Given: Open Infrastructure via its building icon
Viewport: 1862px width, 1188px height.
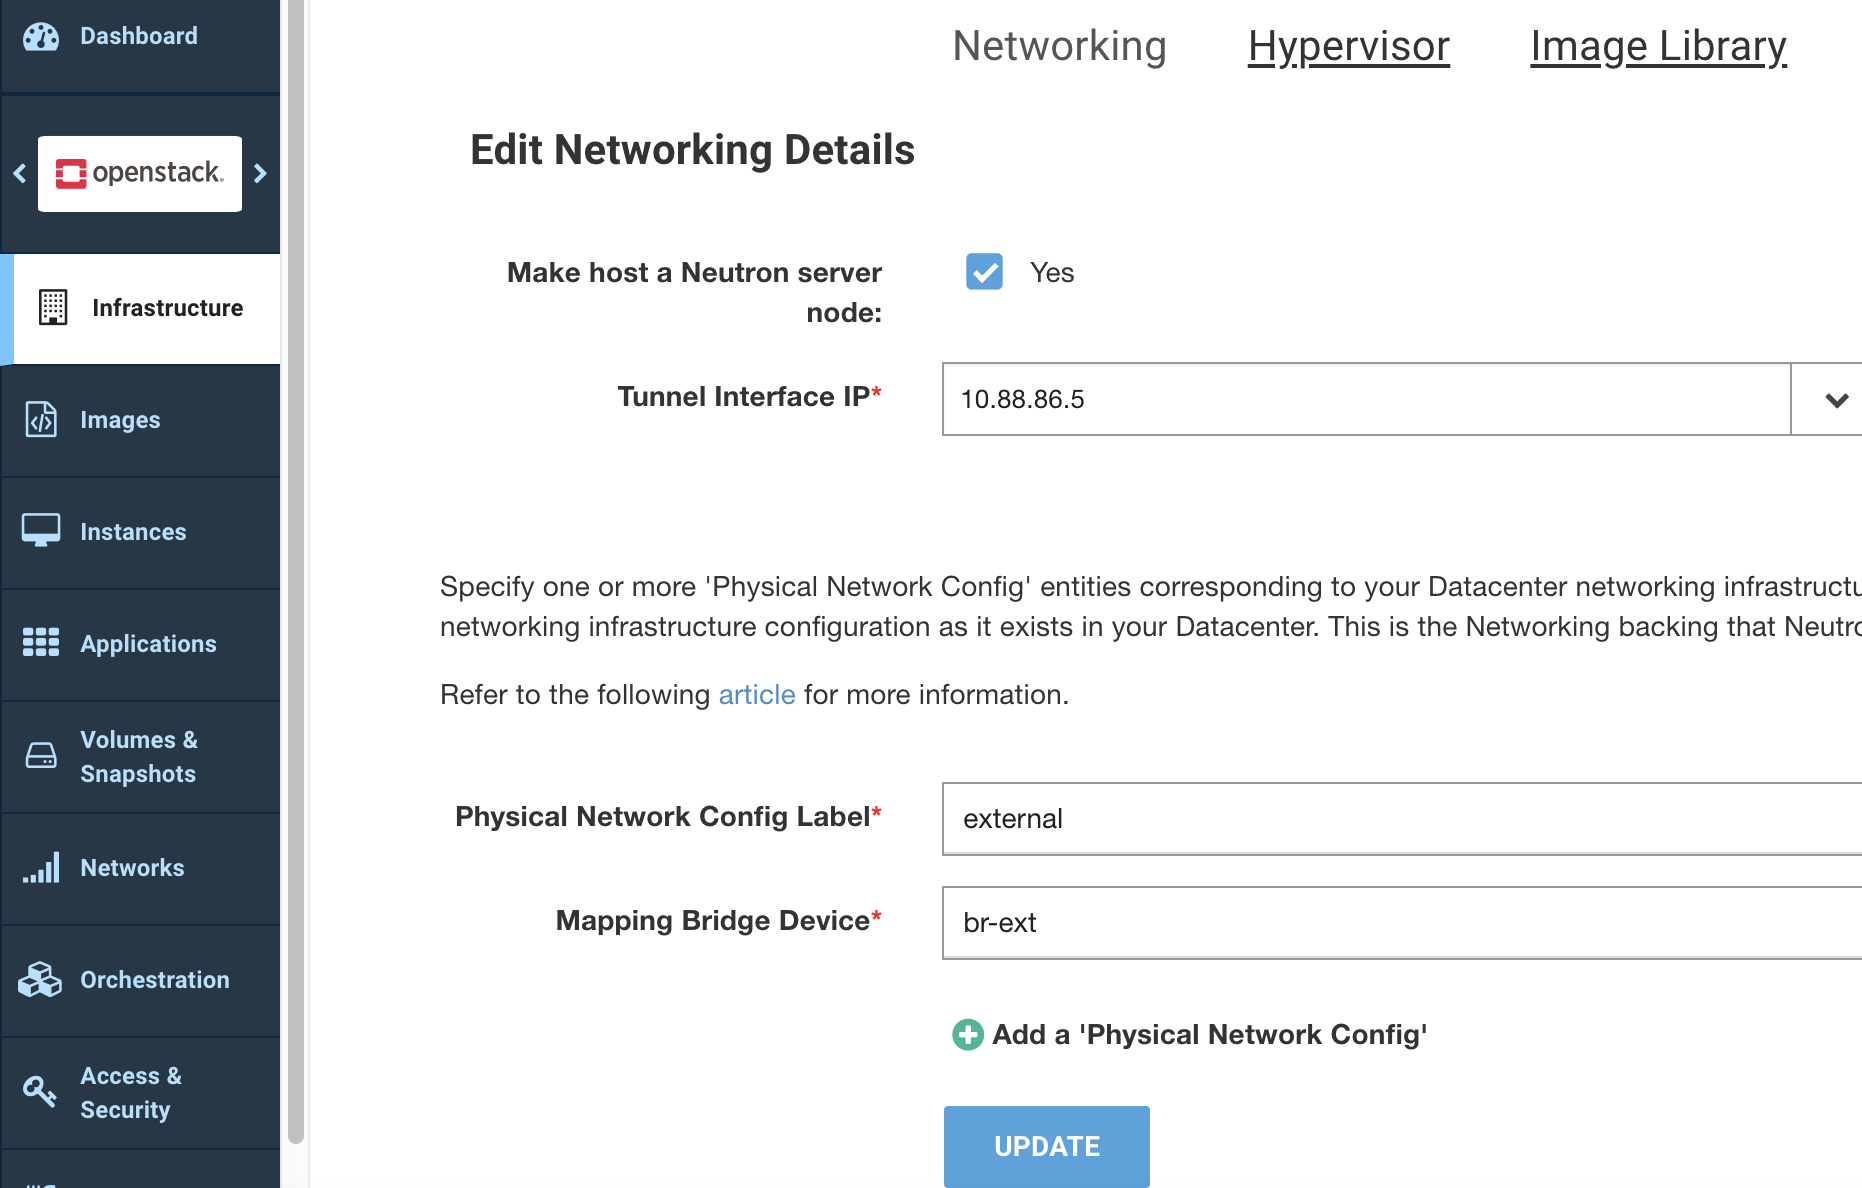Looking at the screenshot, I should (53, 308).
